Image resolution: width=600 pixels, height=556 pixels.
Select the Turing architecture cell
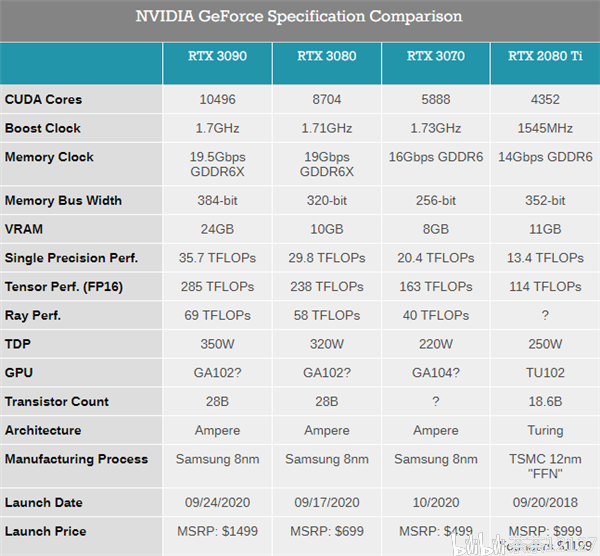[x=545, y=431]
